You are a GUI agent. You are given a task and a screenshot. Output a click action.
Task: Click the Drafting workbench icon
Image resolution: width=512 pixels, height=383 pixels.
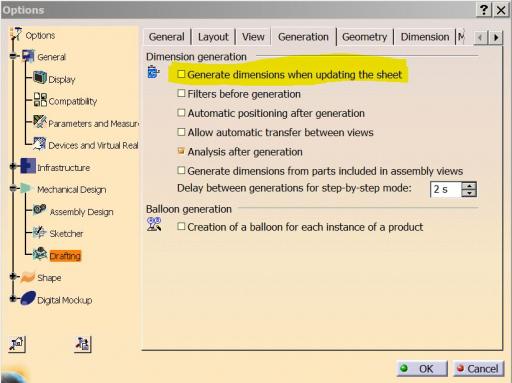point(40,254)
